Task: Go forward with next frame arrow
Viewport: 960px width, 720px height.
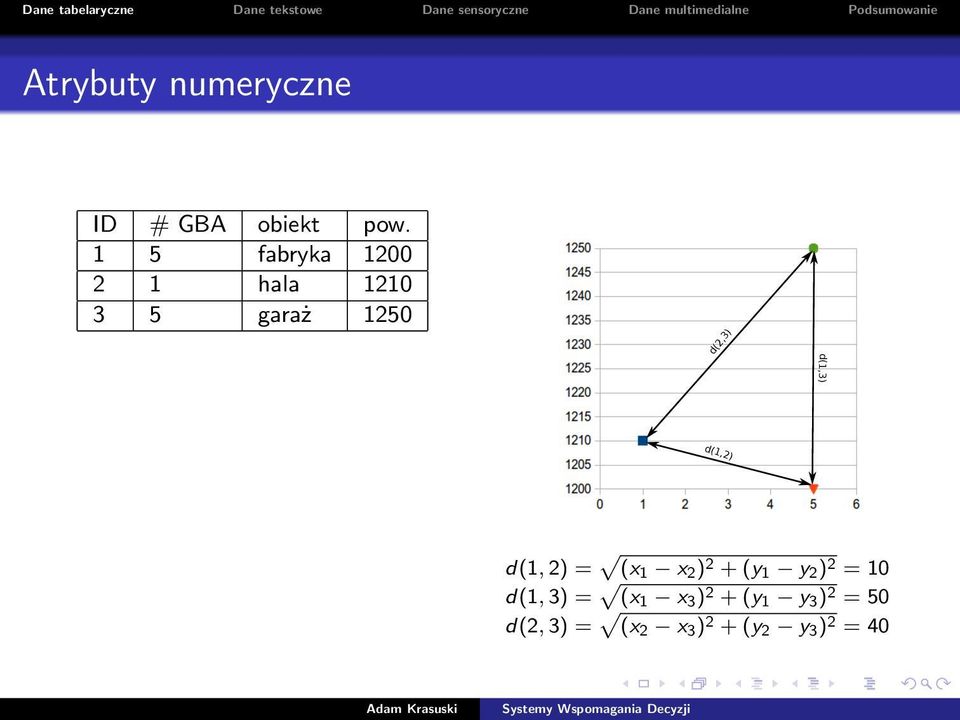Action: click(x=719, y=683)
